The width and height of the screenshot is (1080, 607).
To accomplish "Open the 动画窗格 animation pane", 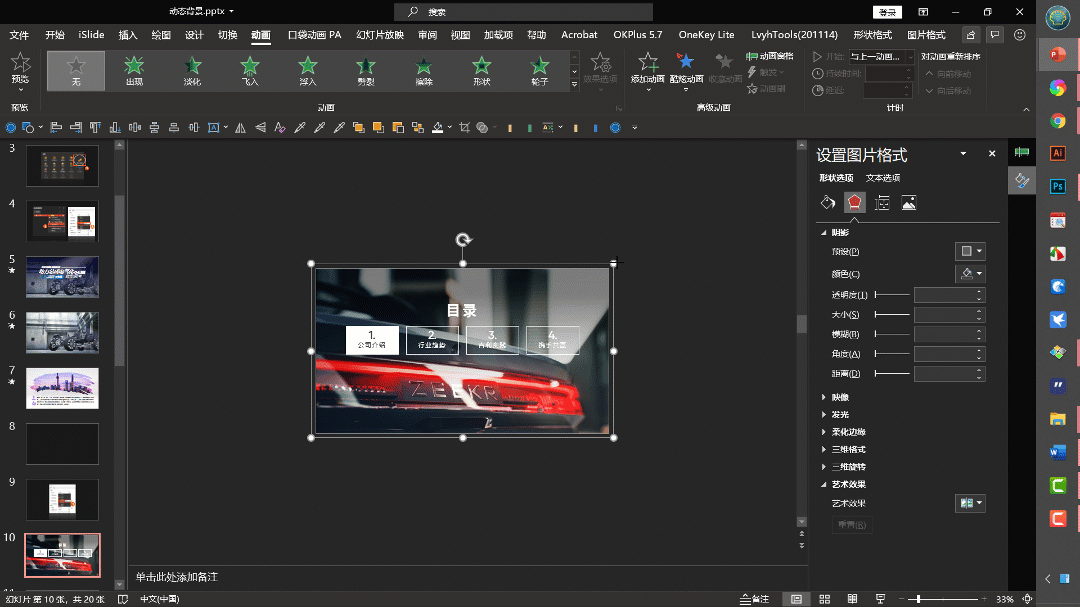I will (770, 57).
